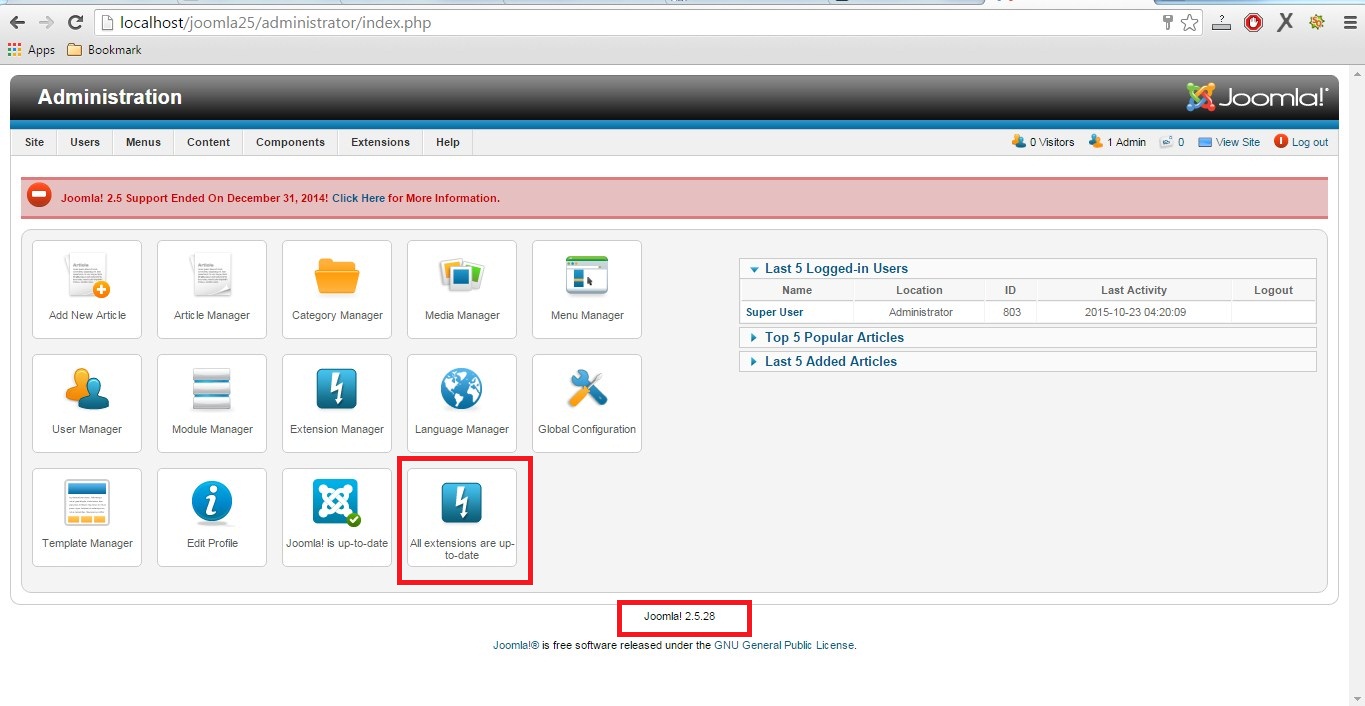
Task: Open Global Configuration tools icon
Action: click(587, 391)
